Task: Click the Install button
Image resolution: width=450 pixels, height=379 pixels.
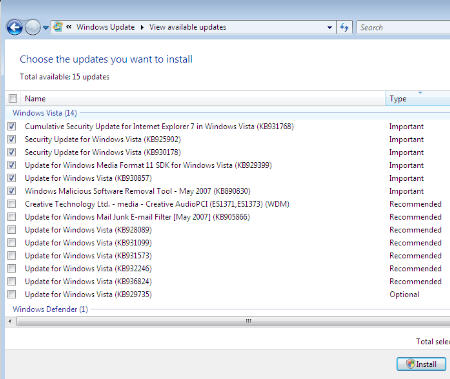Action: 421,364
